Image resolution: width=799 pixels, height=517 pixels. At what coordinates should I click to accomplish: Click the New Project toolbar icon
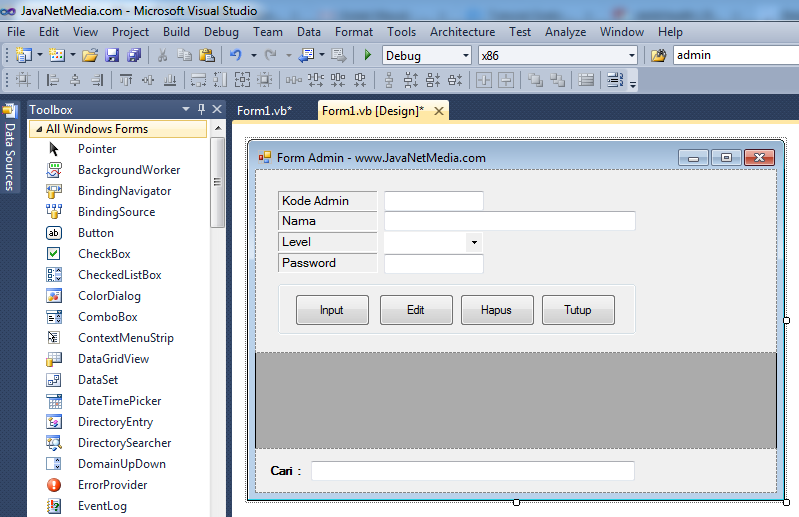[x=23, y=55]
